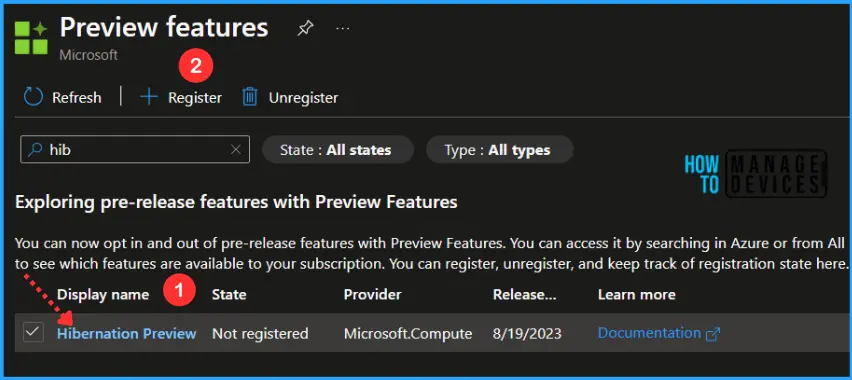Click the Register plus icon
This screenshot has height=380, width=852.
[148, 97]
